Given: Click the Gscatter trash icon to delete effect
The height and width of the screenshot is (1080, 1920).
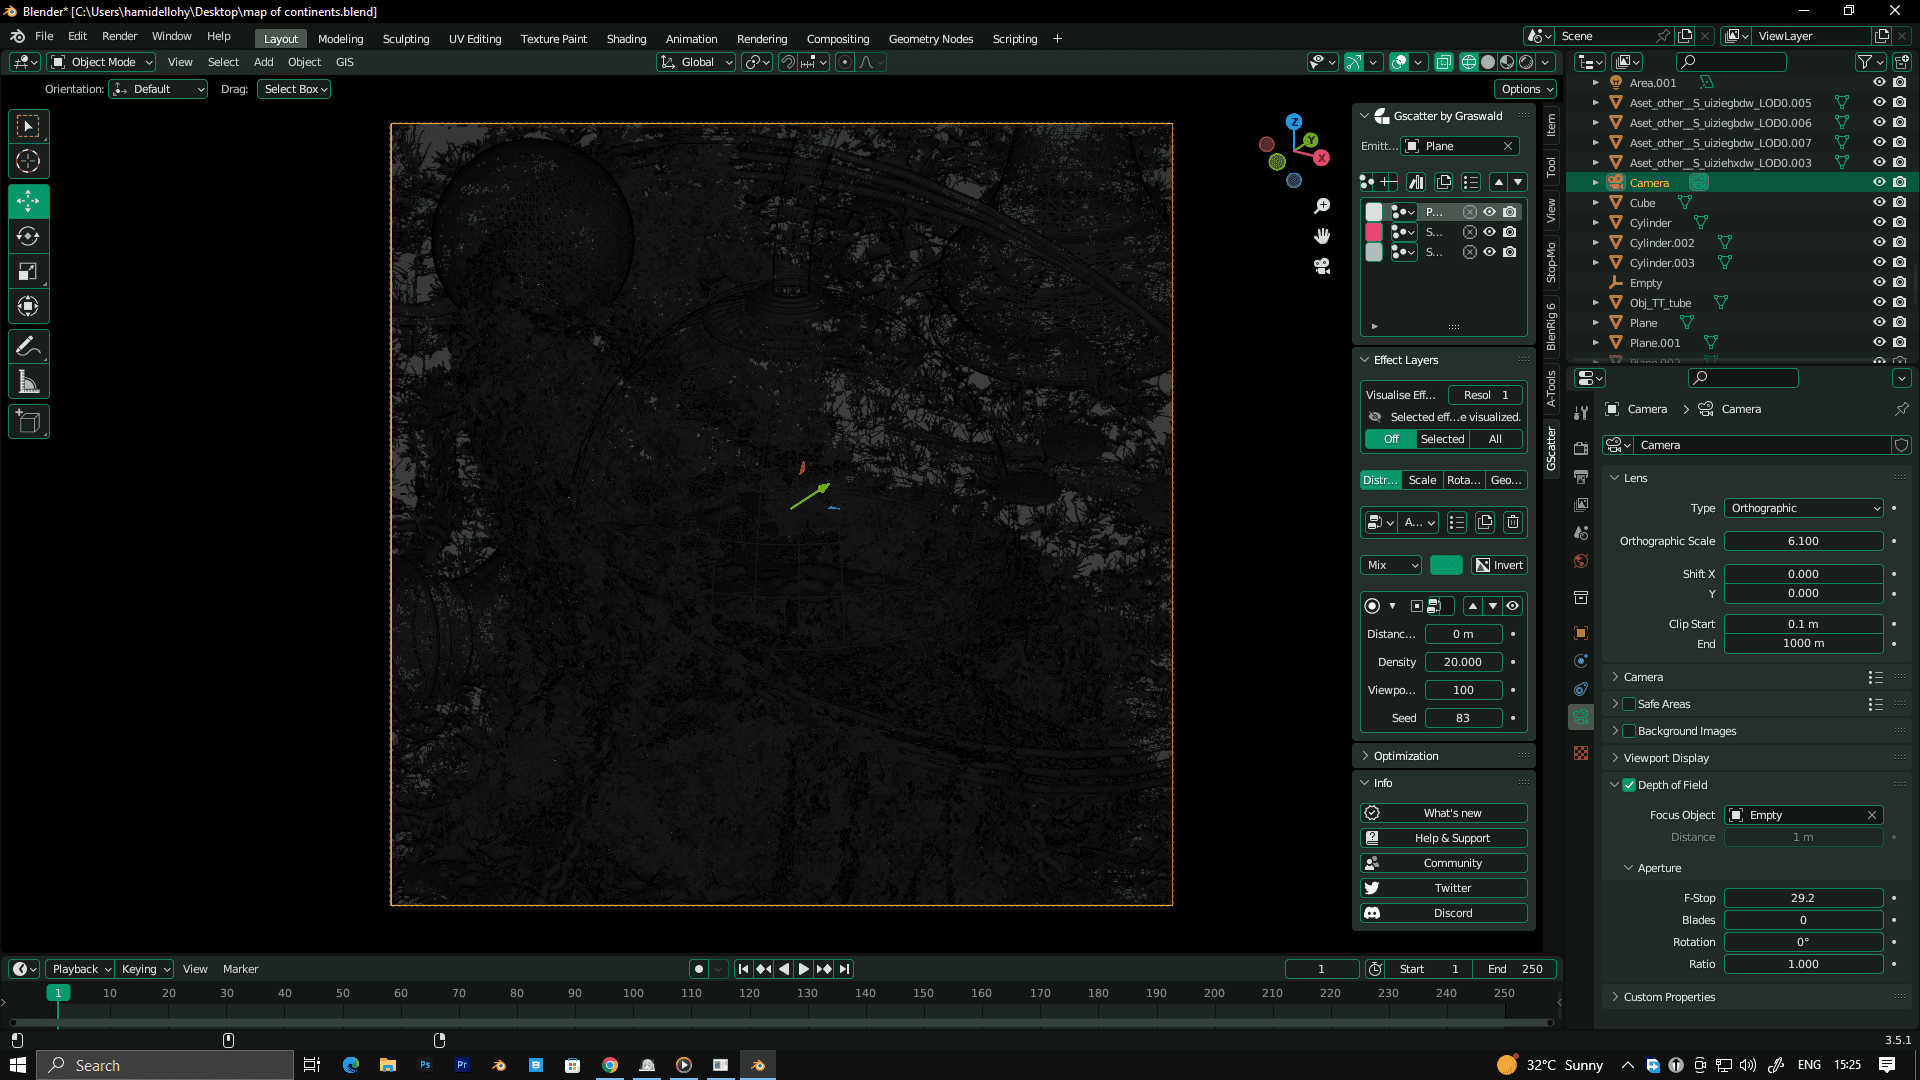Looking at the screenshot, I should tap(1513, 522).
